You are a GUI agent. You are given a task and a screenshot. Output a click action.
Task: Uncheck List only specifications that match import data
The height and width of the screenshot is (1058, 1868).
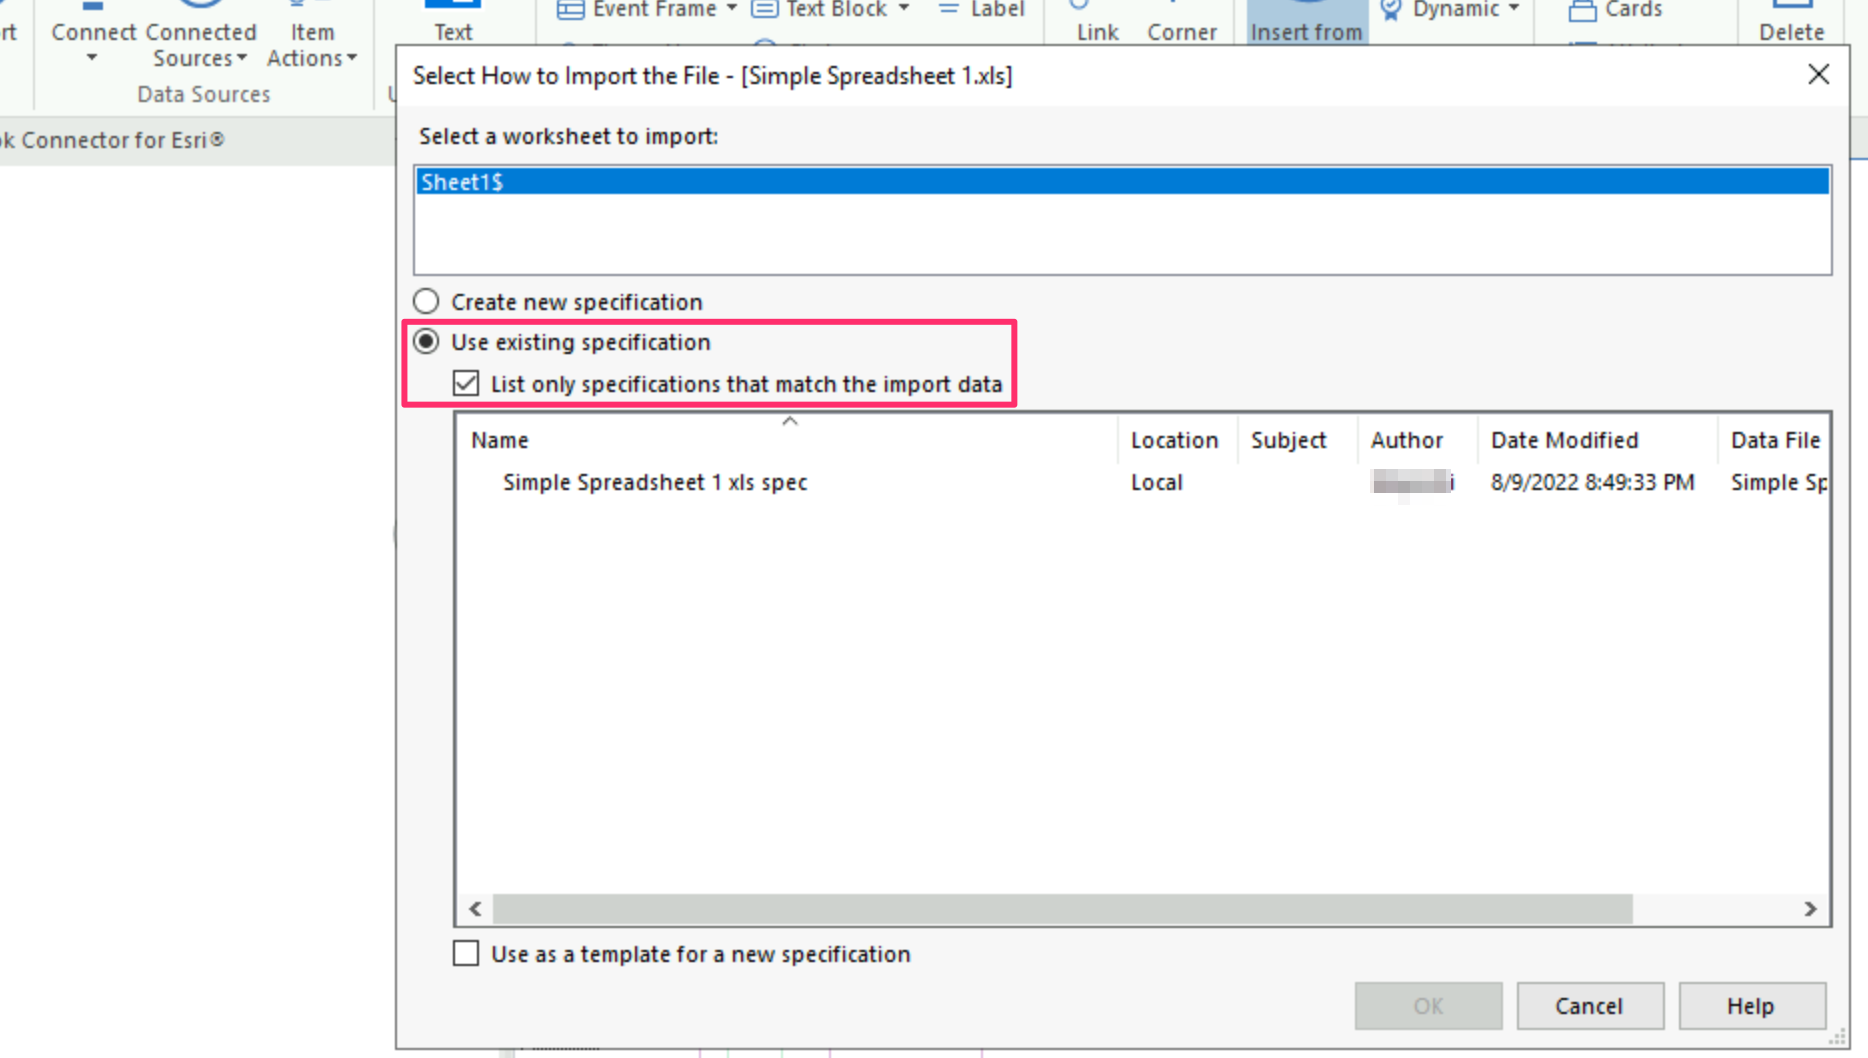pos(466,383)
